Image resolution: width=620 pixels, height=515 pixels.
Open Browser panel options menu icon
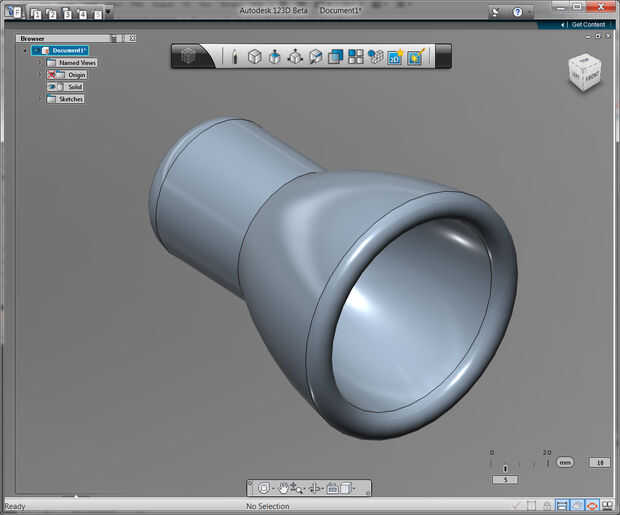[114, 38]
